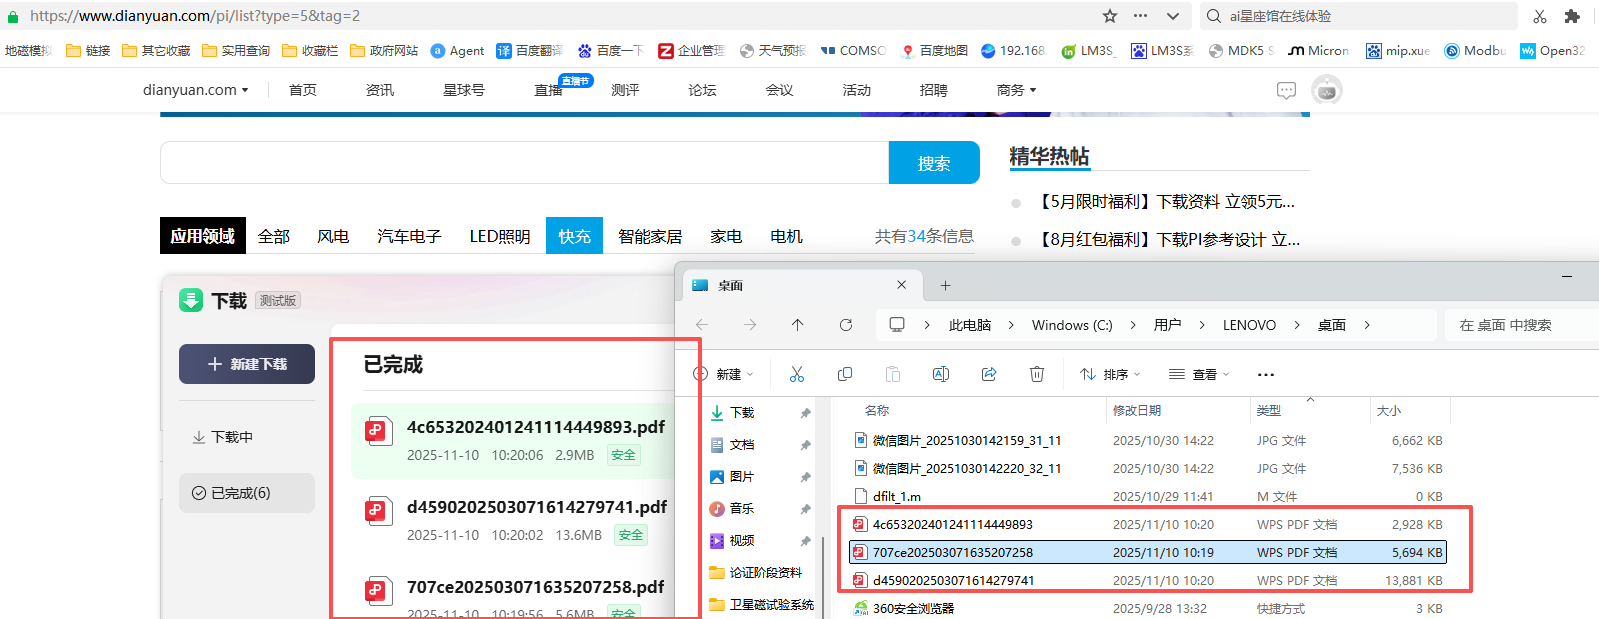Click the 在 桌面 中搜索 search box
The width and height of the screenshot is (1599, 619).
(1520, 325)
